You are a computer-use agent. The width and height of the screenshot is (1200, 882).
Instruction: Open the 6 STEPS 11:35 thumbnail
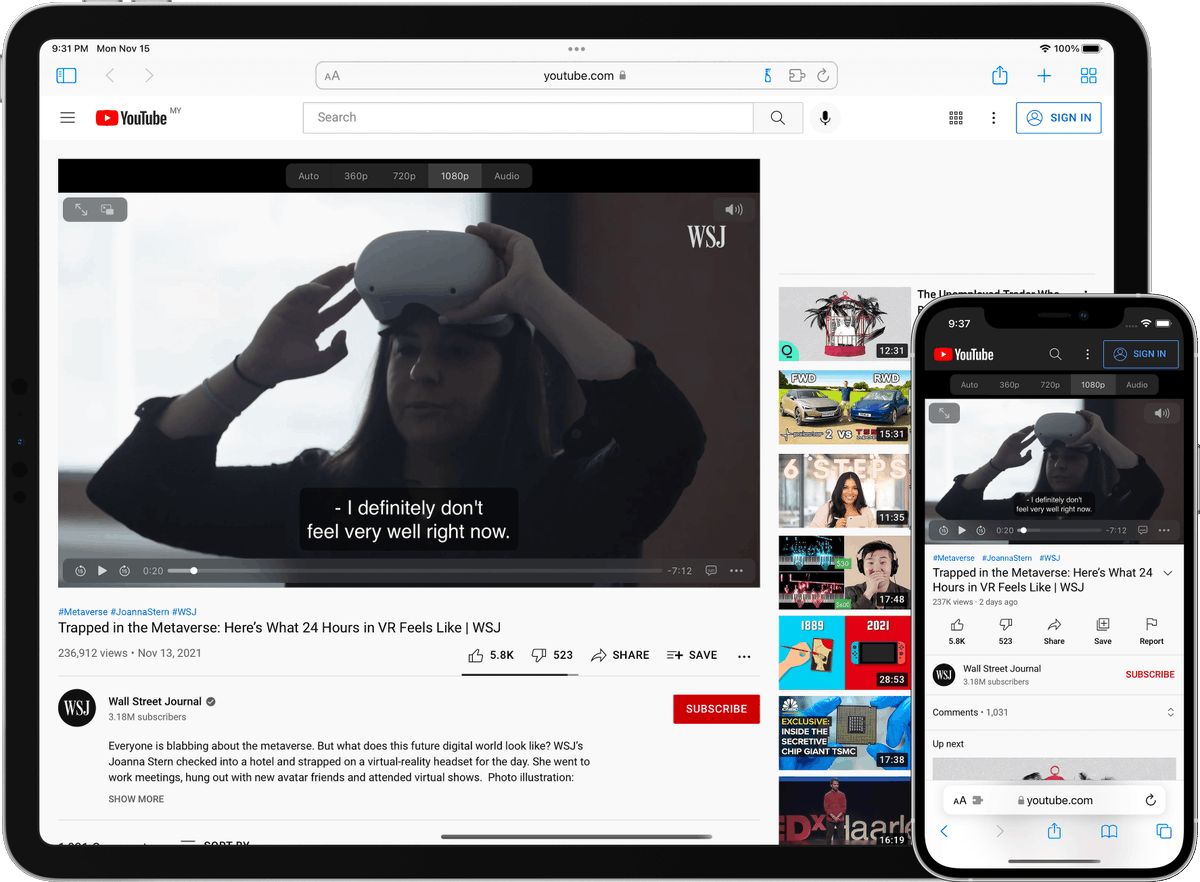[x=845, y=490]
